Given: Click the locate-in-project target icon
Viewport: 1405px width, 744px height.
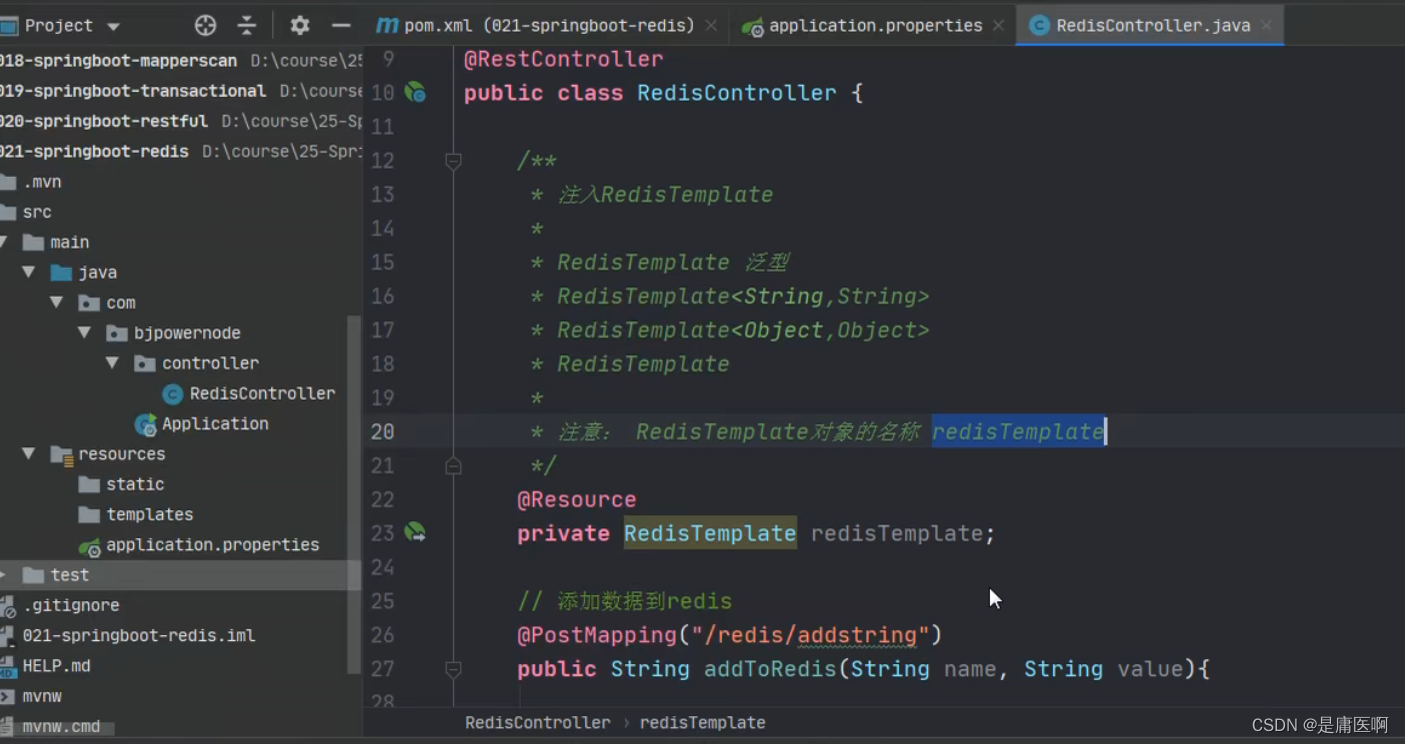Looking at the screenshot, I should pyautogui.click(x=205, y=25).
